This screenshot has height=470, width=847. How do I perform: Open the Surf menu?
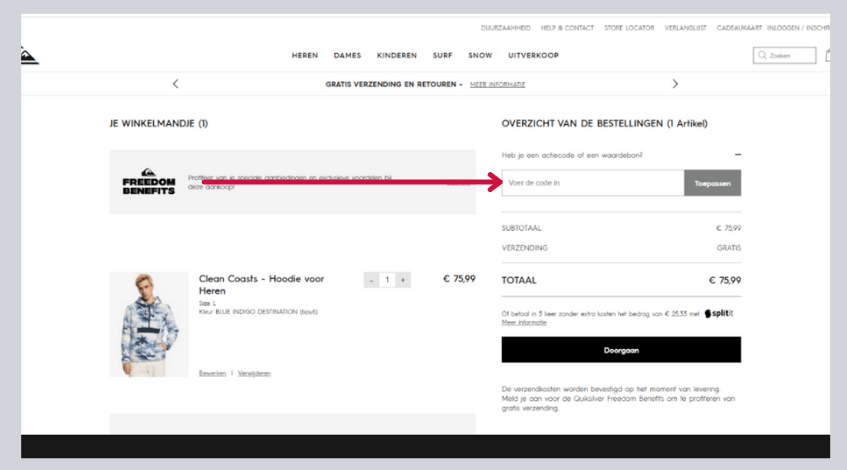tap(442, 56)
